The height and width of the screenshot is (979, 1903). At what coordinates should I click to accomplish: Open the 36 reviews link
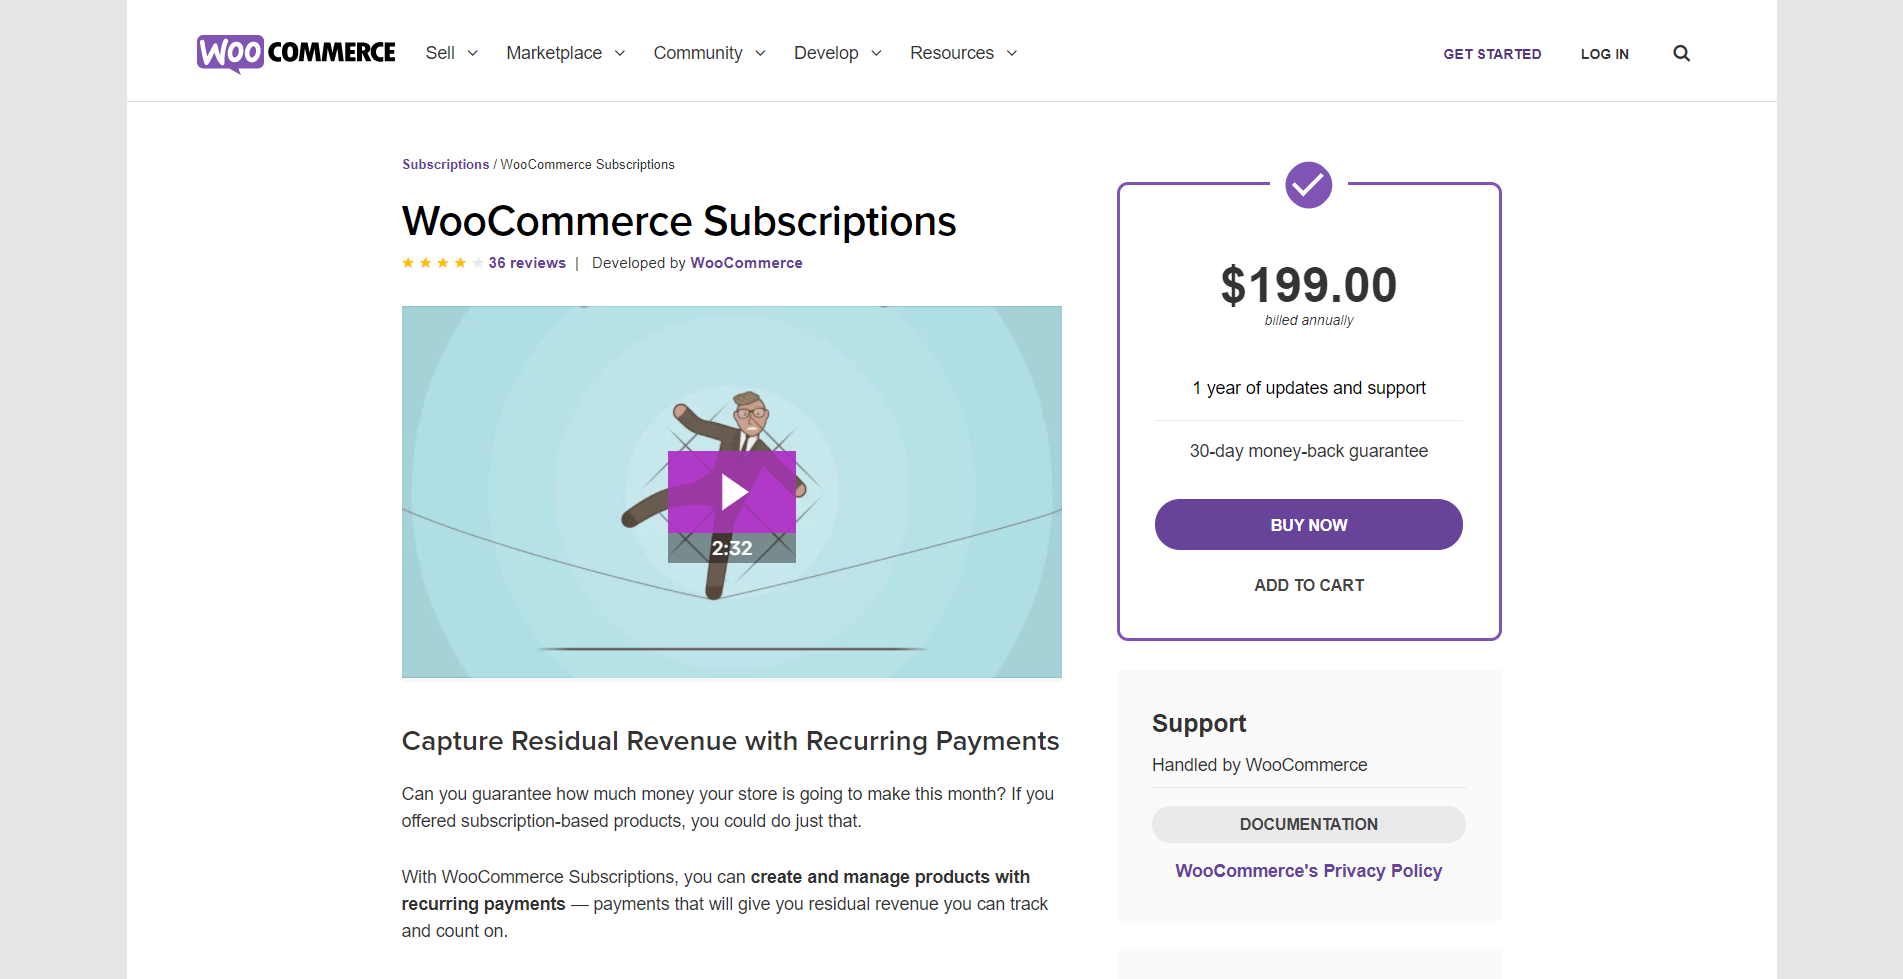pyautogui.click(x=527, y=263)
